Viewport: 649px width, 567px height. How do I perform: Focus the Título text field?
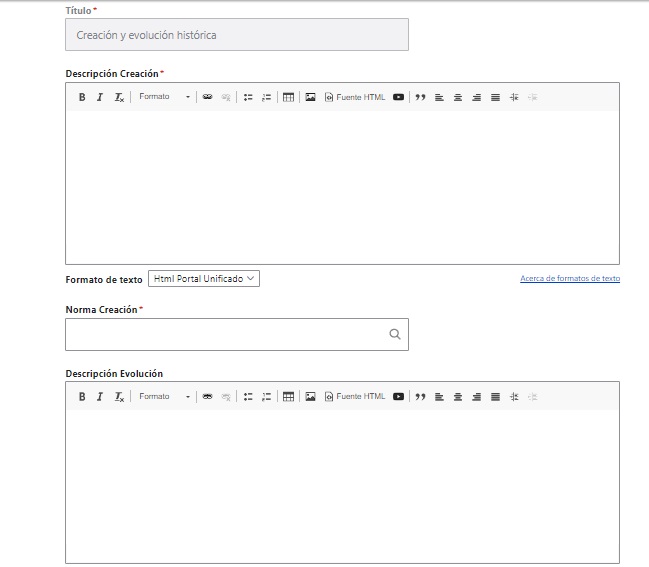click(x=236, y=35)
